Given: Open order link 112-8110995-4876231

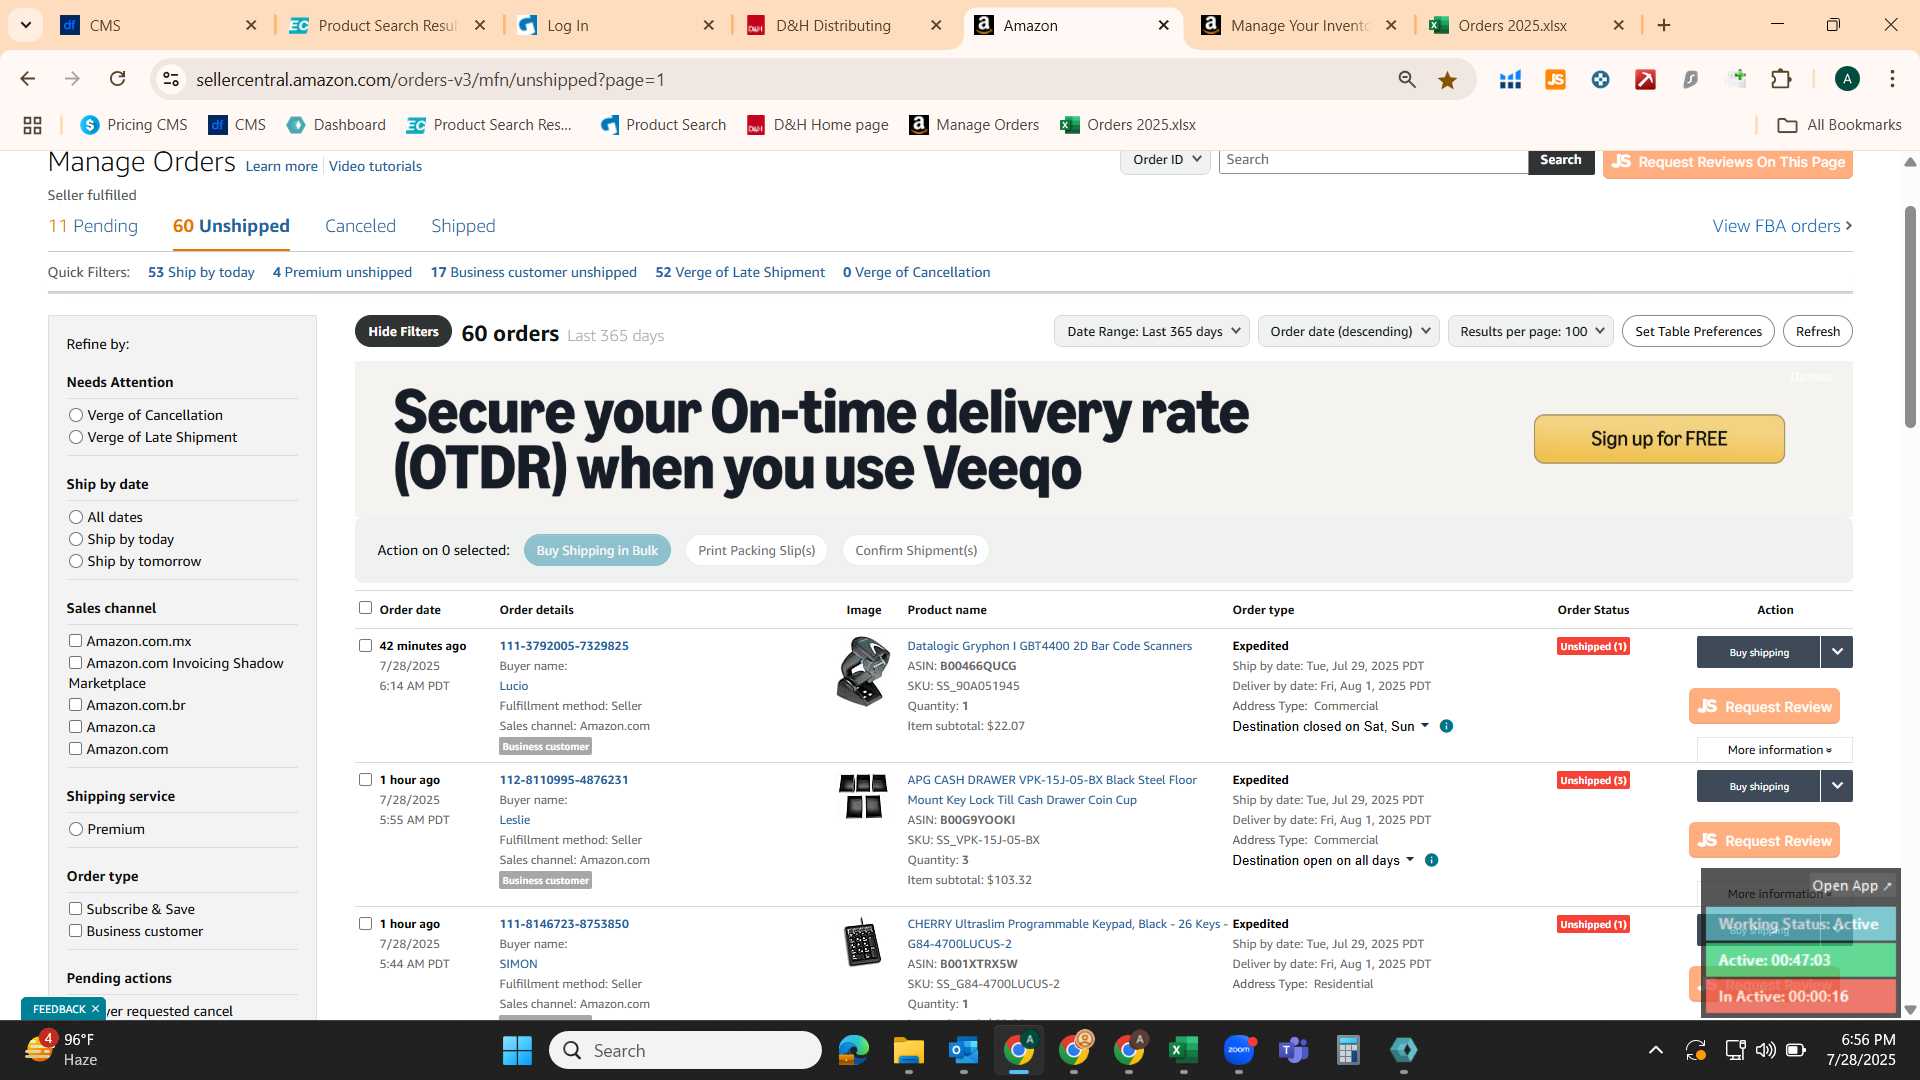Looking at the screenshot, I should pyautogui.click(x=564, y=780).
